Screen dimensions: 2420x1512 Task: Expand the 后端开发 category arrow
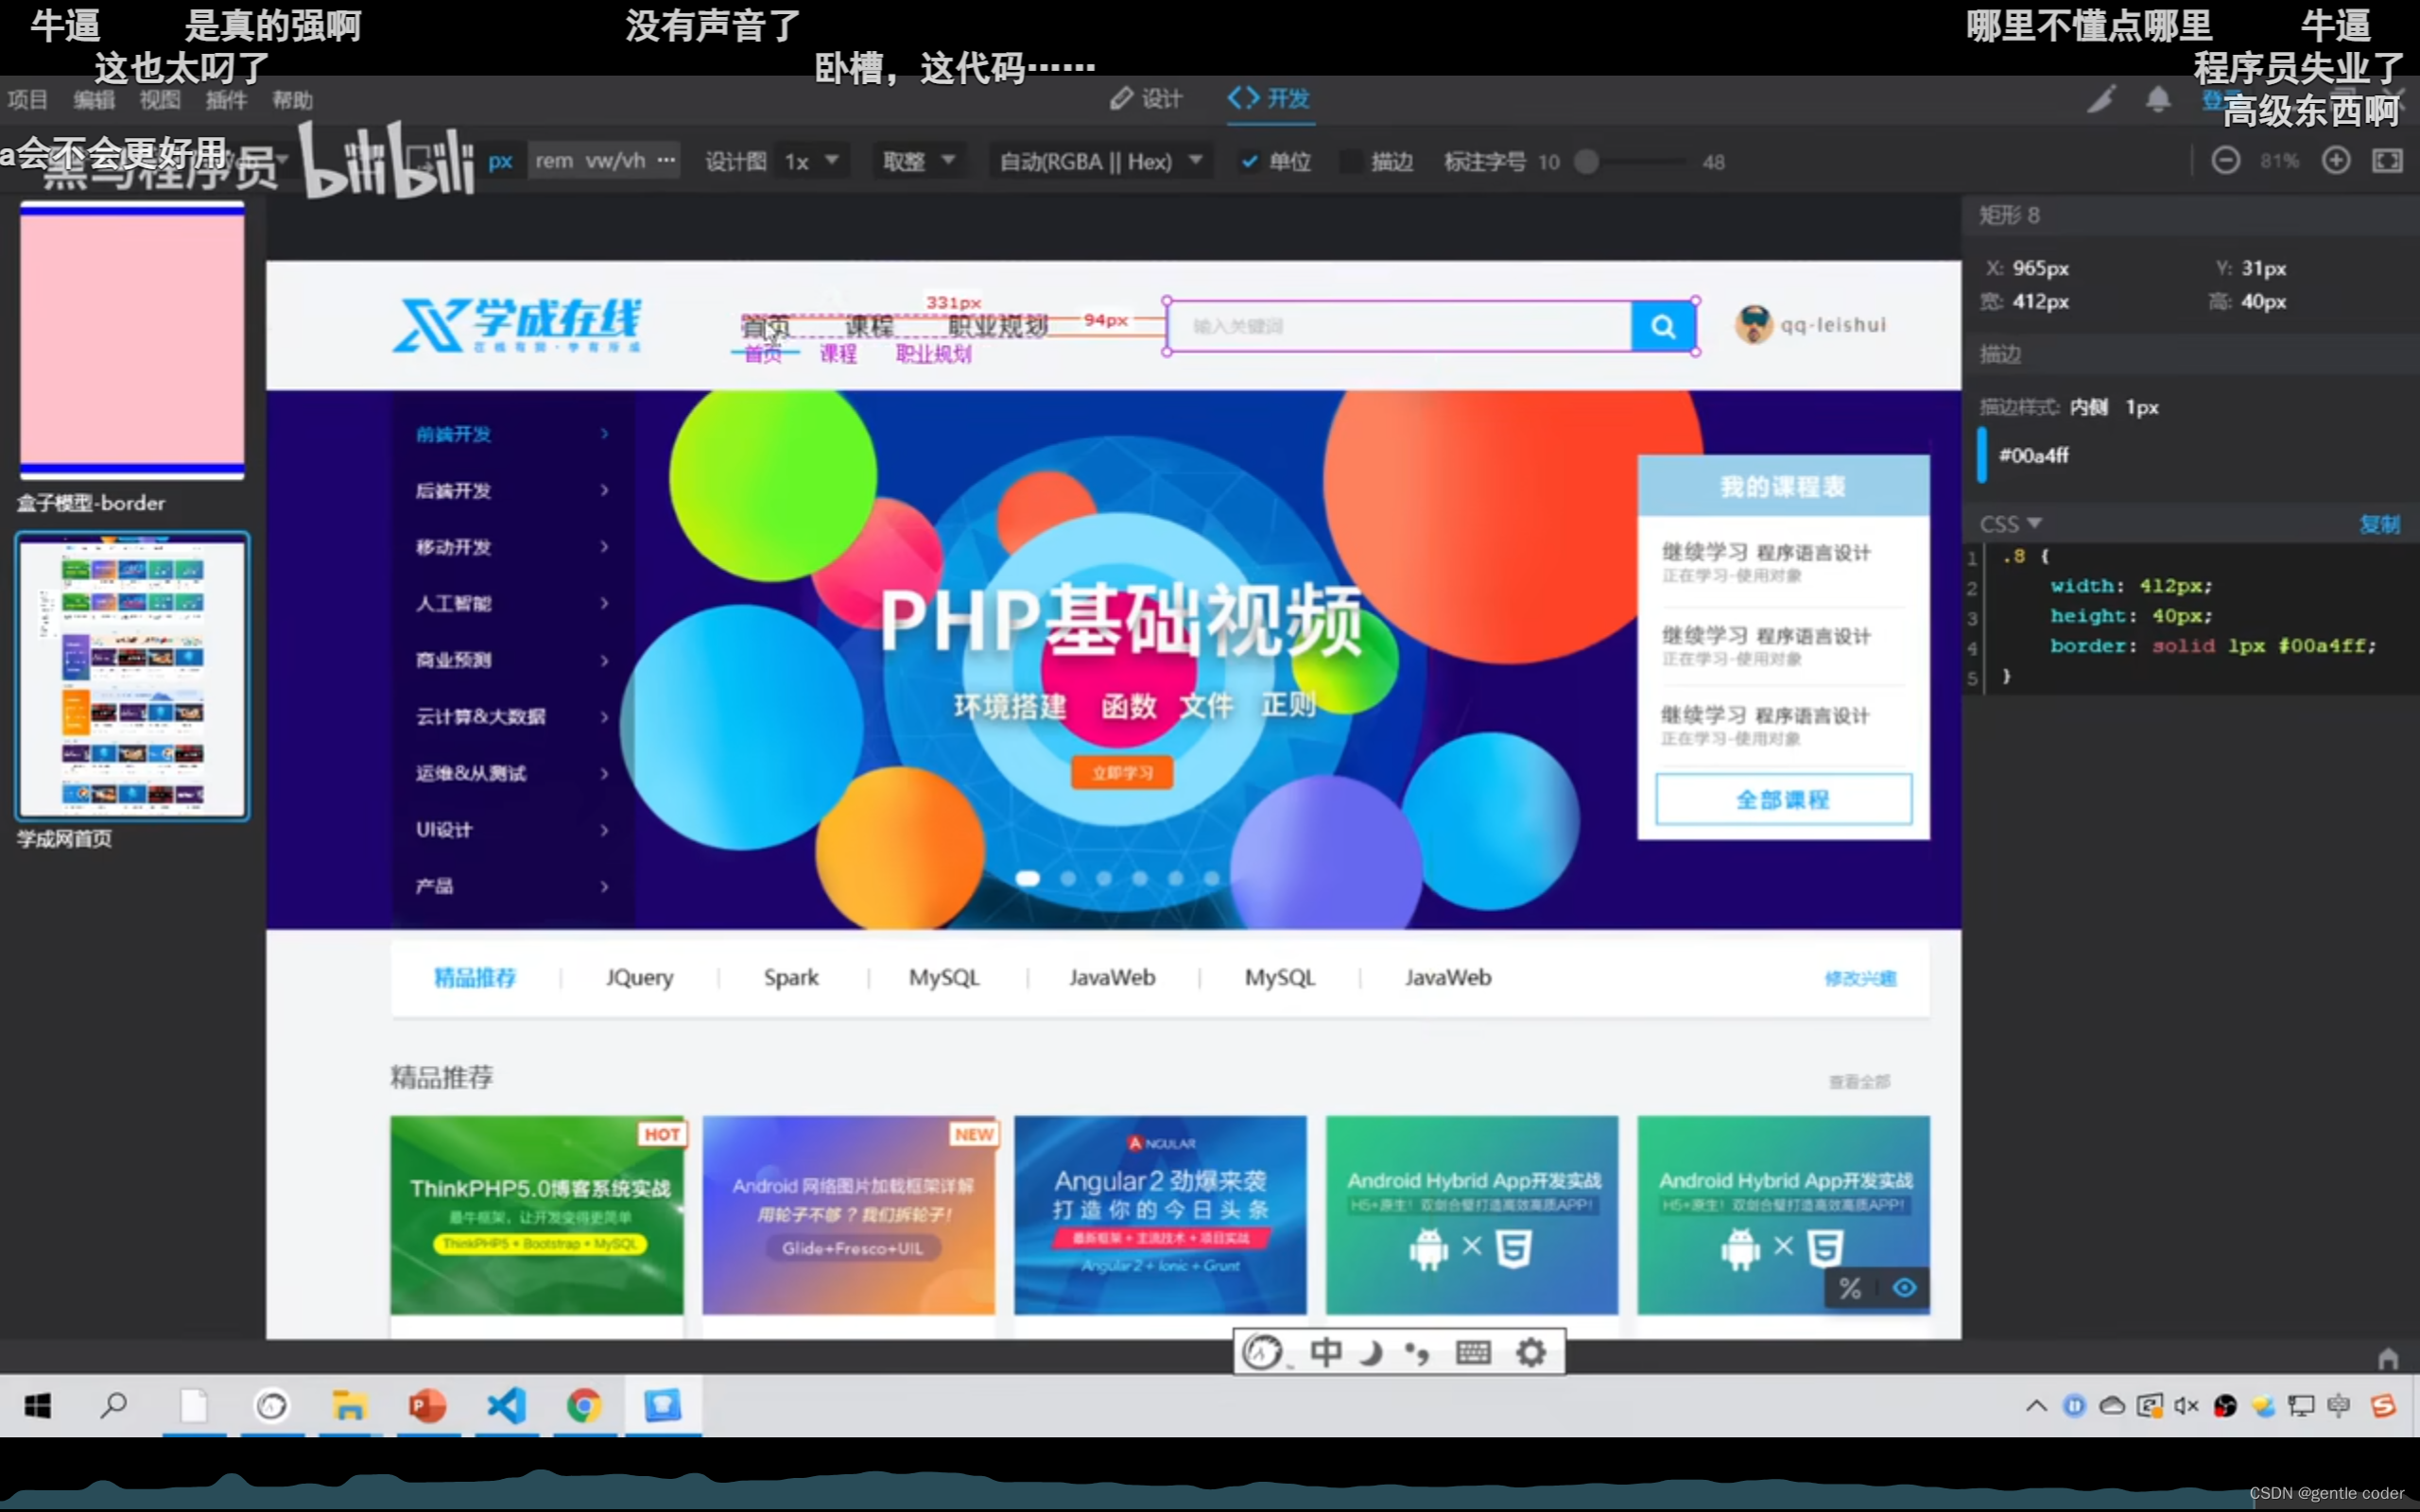click(604, 490)
